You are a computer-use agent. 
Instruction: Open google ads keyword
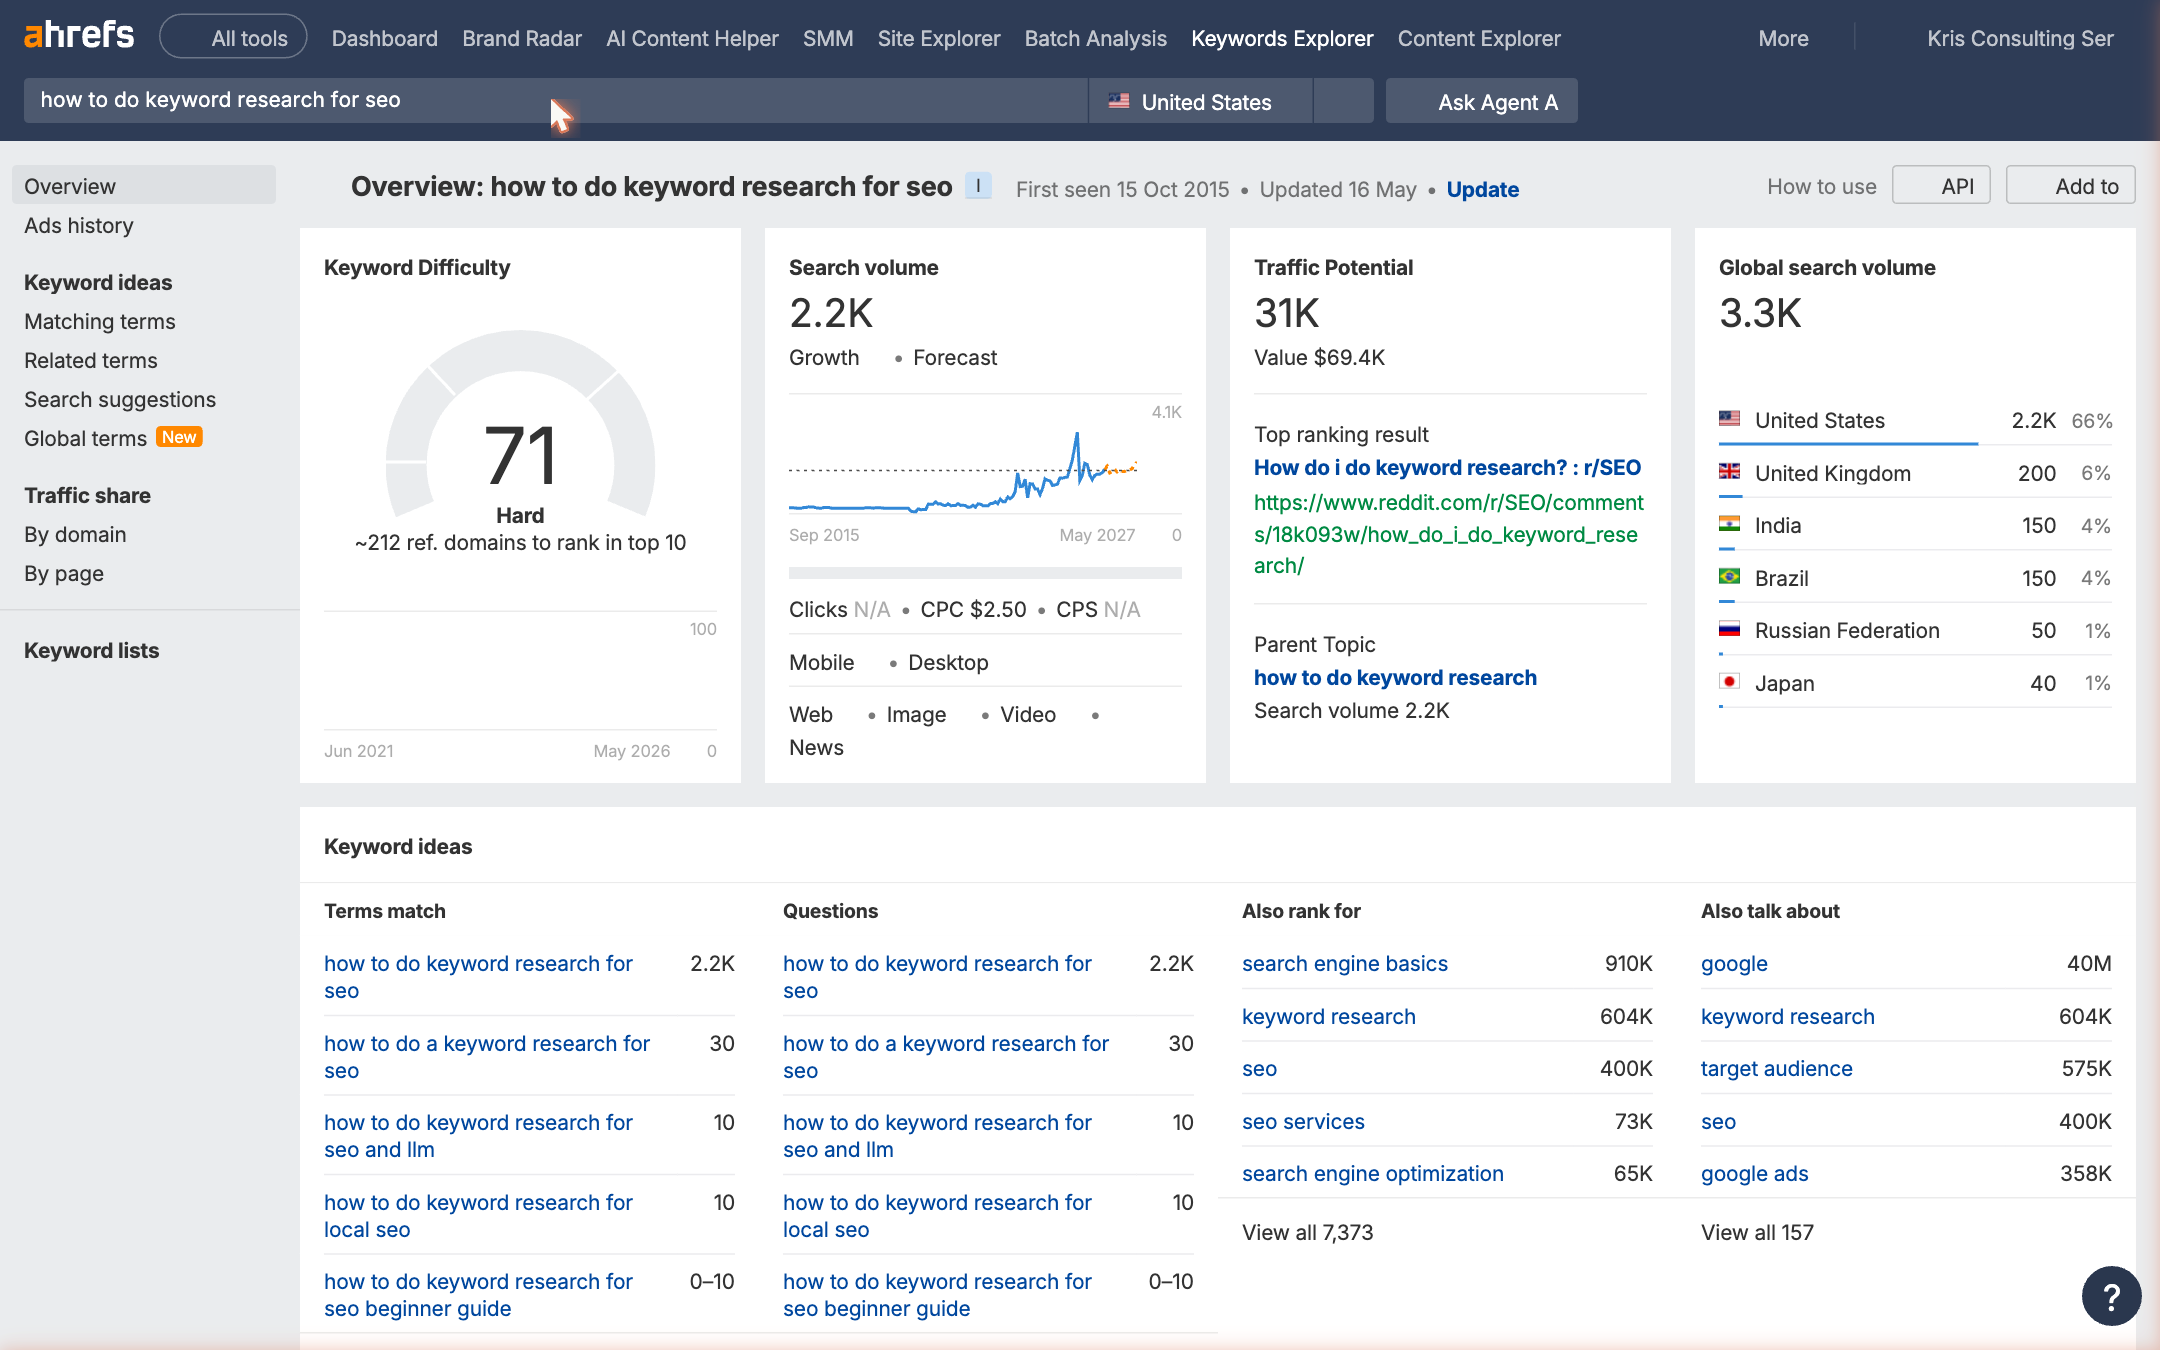[x=1755, y=1173]
